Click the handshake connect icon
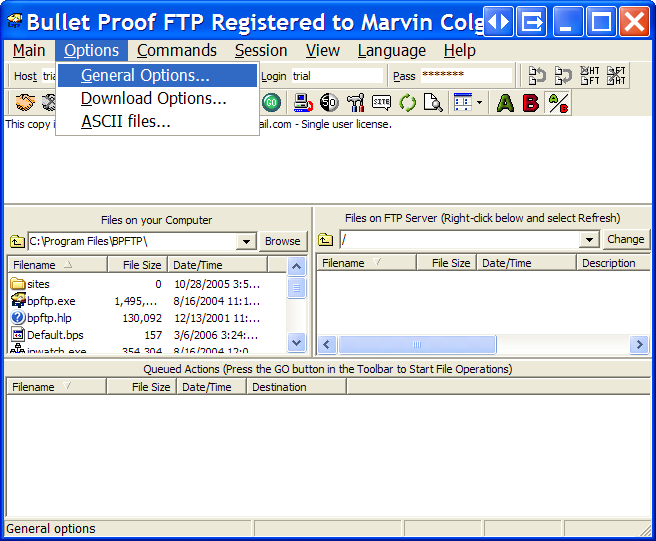Viewport: 656px width, 541px height. (24, 102)
